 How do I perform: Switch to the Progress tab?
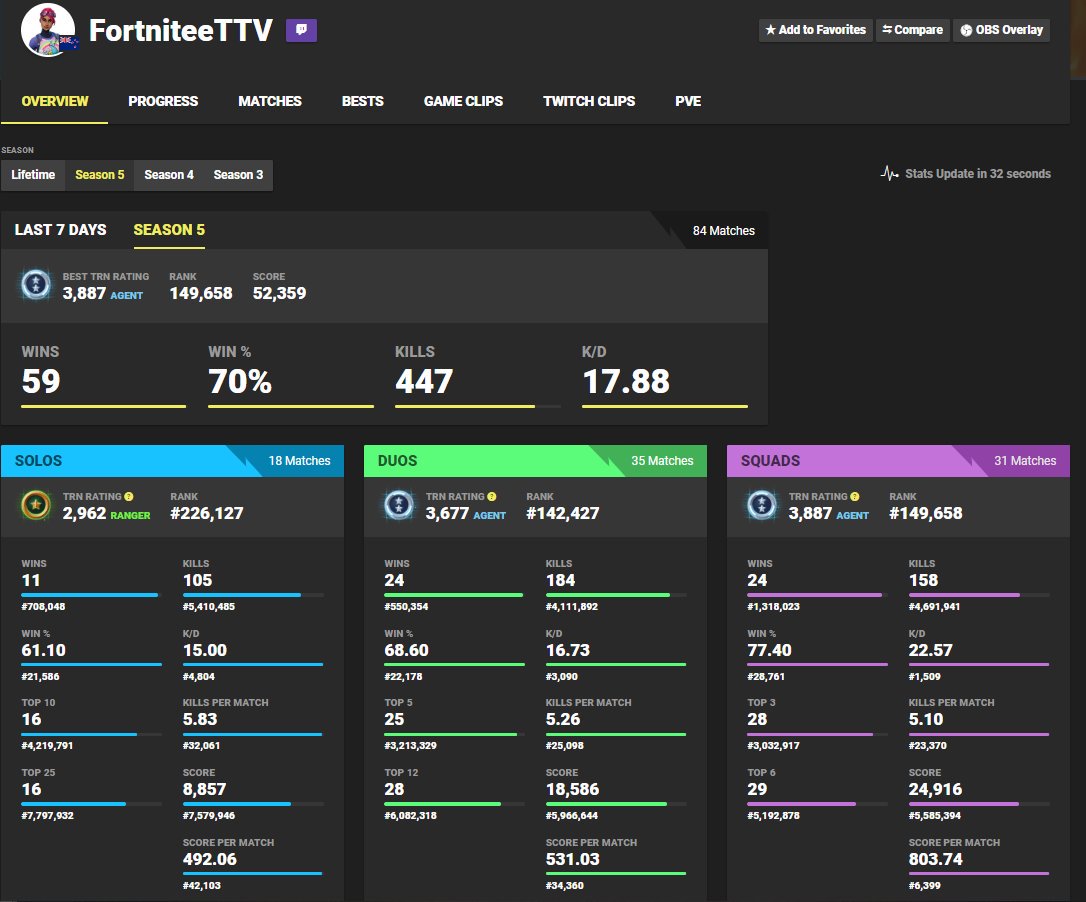tap(163, 101)
